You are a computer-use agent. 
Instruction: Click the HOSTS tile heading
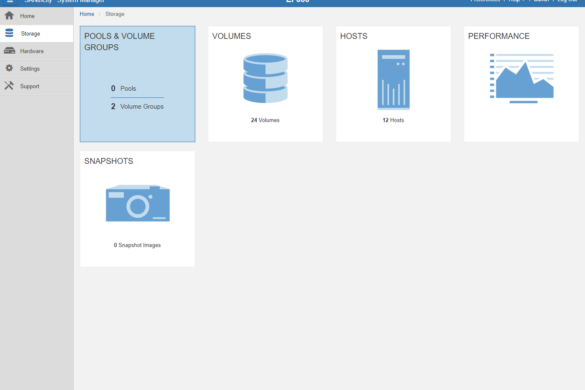coord(354,36)
